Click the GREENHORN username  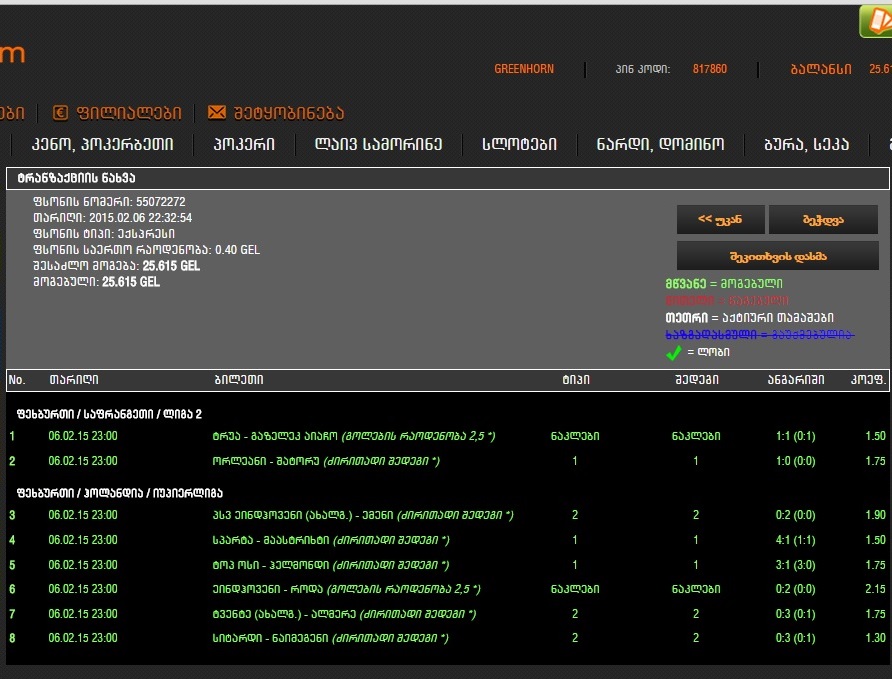(524, 69)
